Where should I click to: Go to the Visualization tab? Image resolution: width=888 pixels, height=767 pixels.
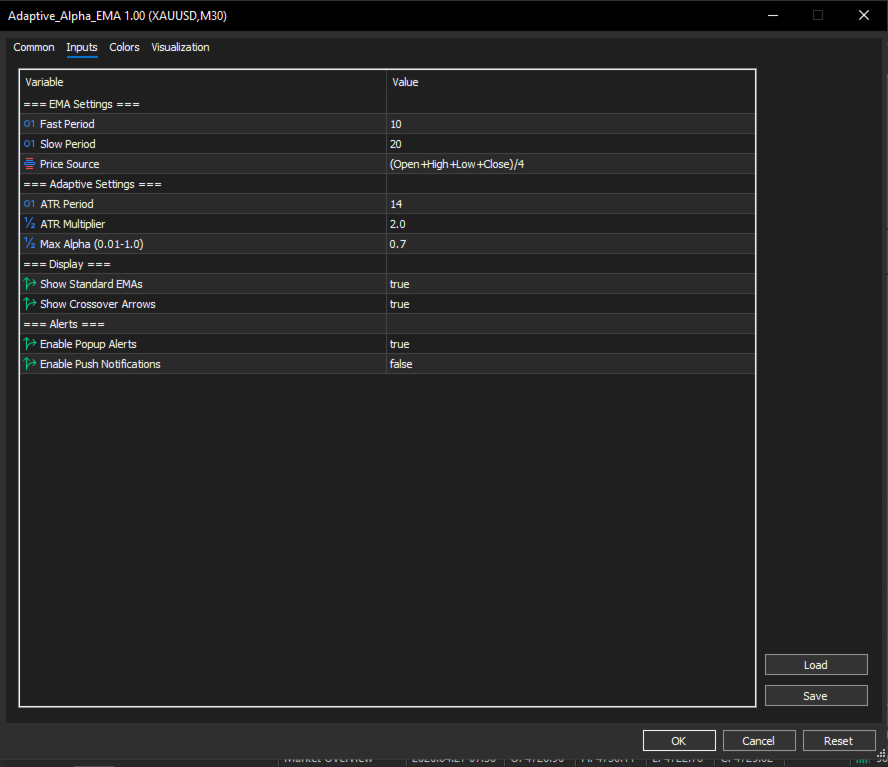[x=180, y=47]
